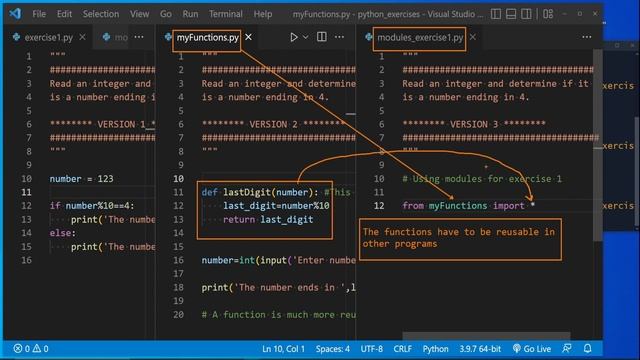Split the myFunctions.py editor right
Image resolution: width=640 pixels, height=360 pixels.
tap(322, 37)
